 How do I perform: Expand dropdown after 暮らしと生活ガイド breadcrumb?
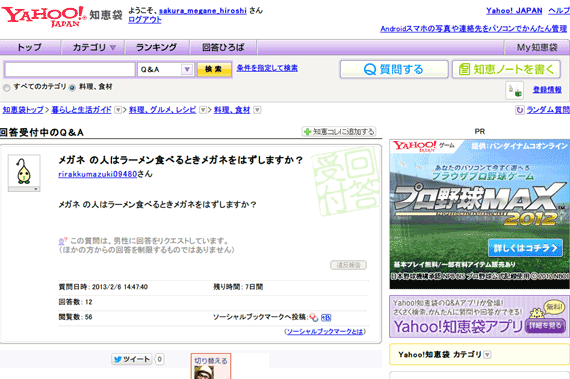click(118, 110)
